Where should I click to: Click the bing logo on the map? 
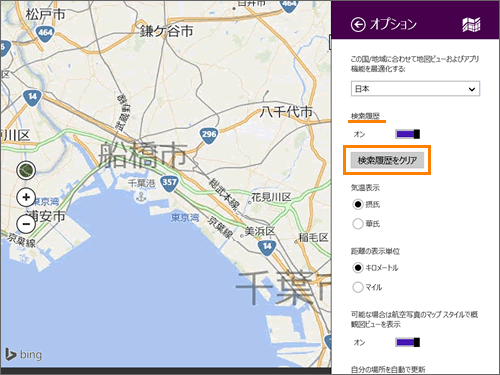coord(24,354)
